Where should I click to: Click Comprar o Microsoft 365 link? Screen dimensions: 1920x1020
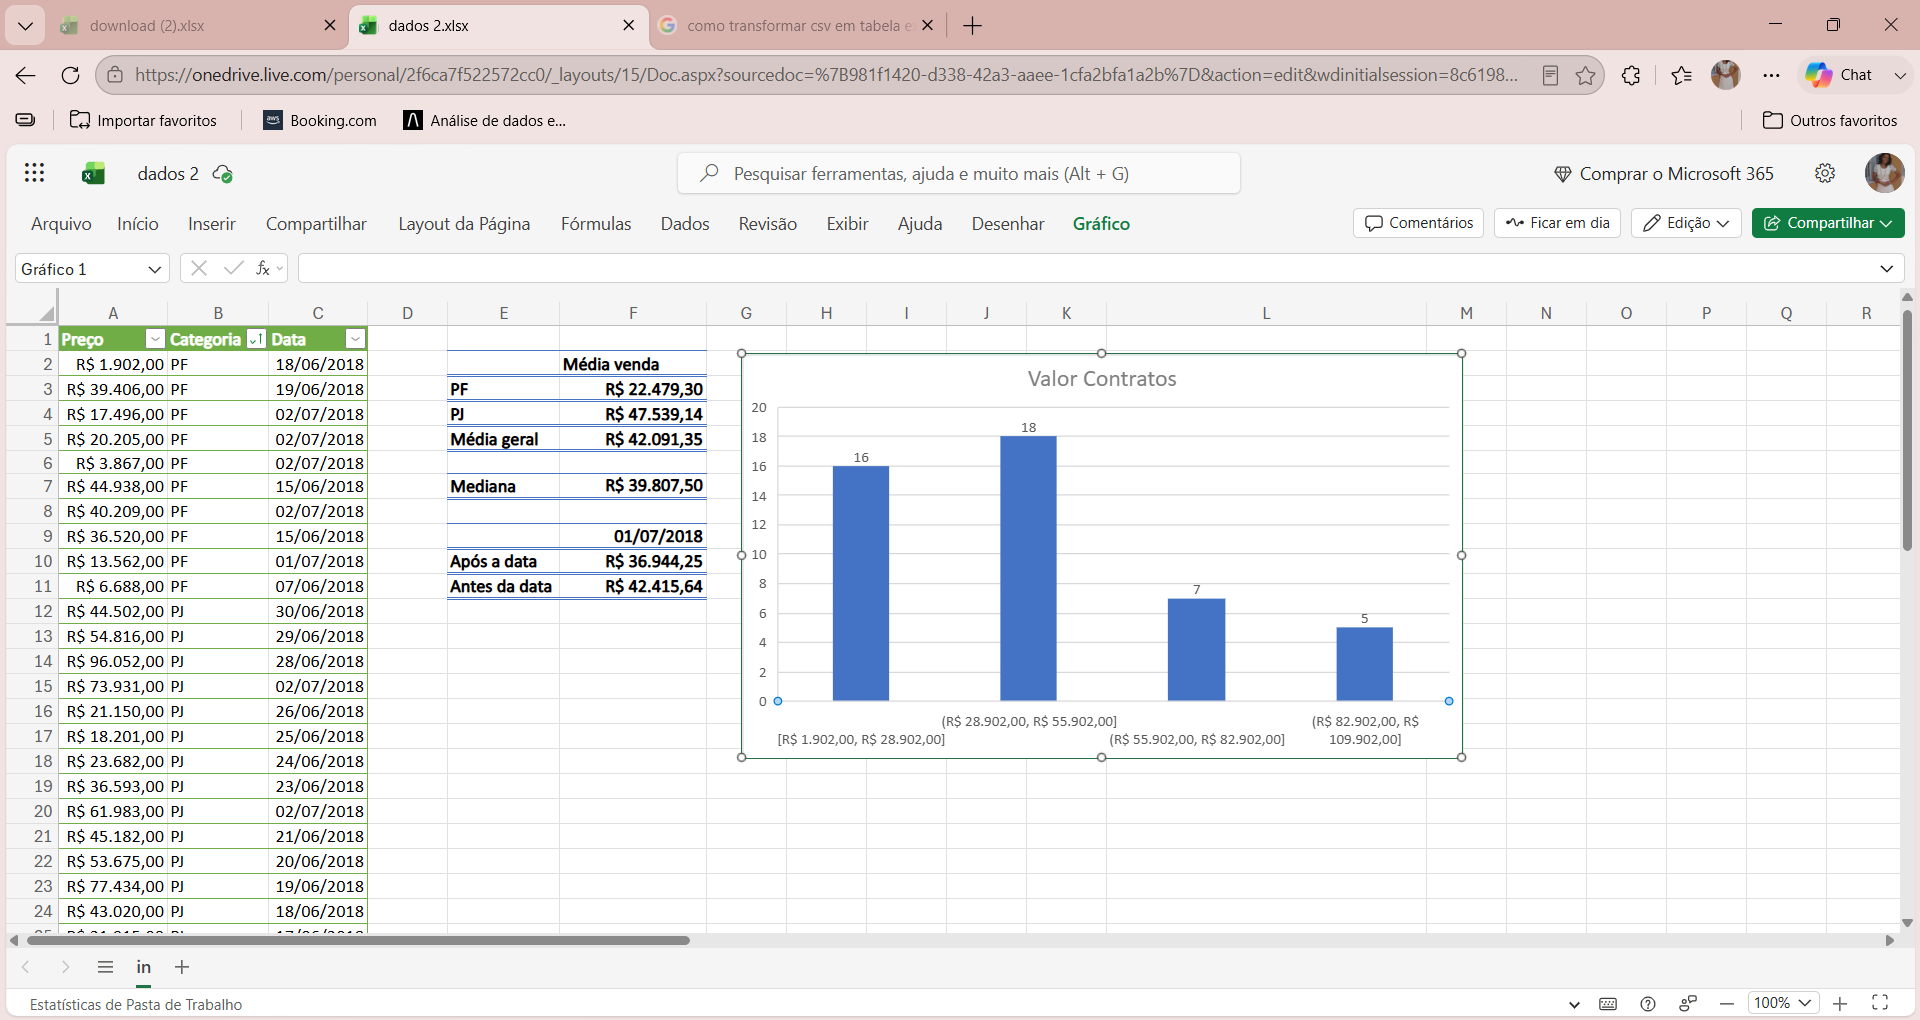pyautogui.click(x=1664, y=174)
